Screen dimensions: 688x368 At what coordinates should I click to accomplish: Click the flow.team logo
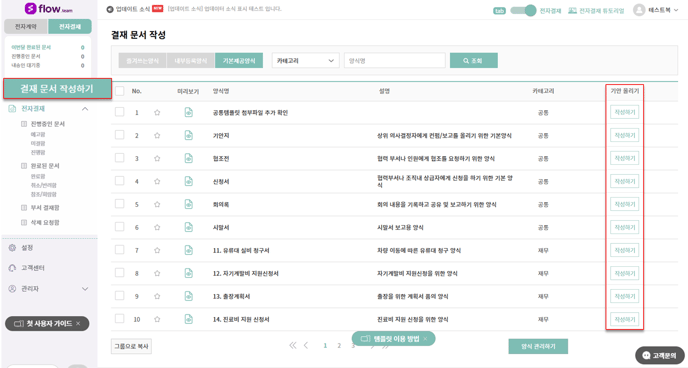pos(48,8)
